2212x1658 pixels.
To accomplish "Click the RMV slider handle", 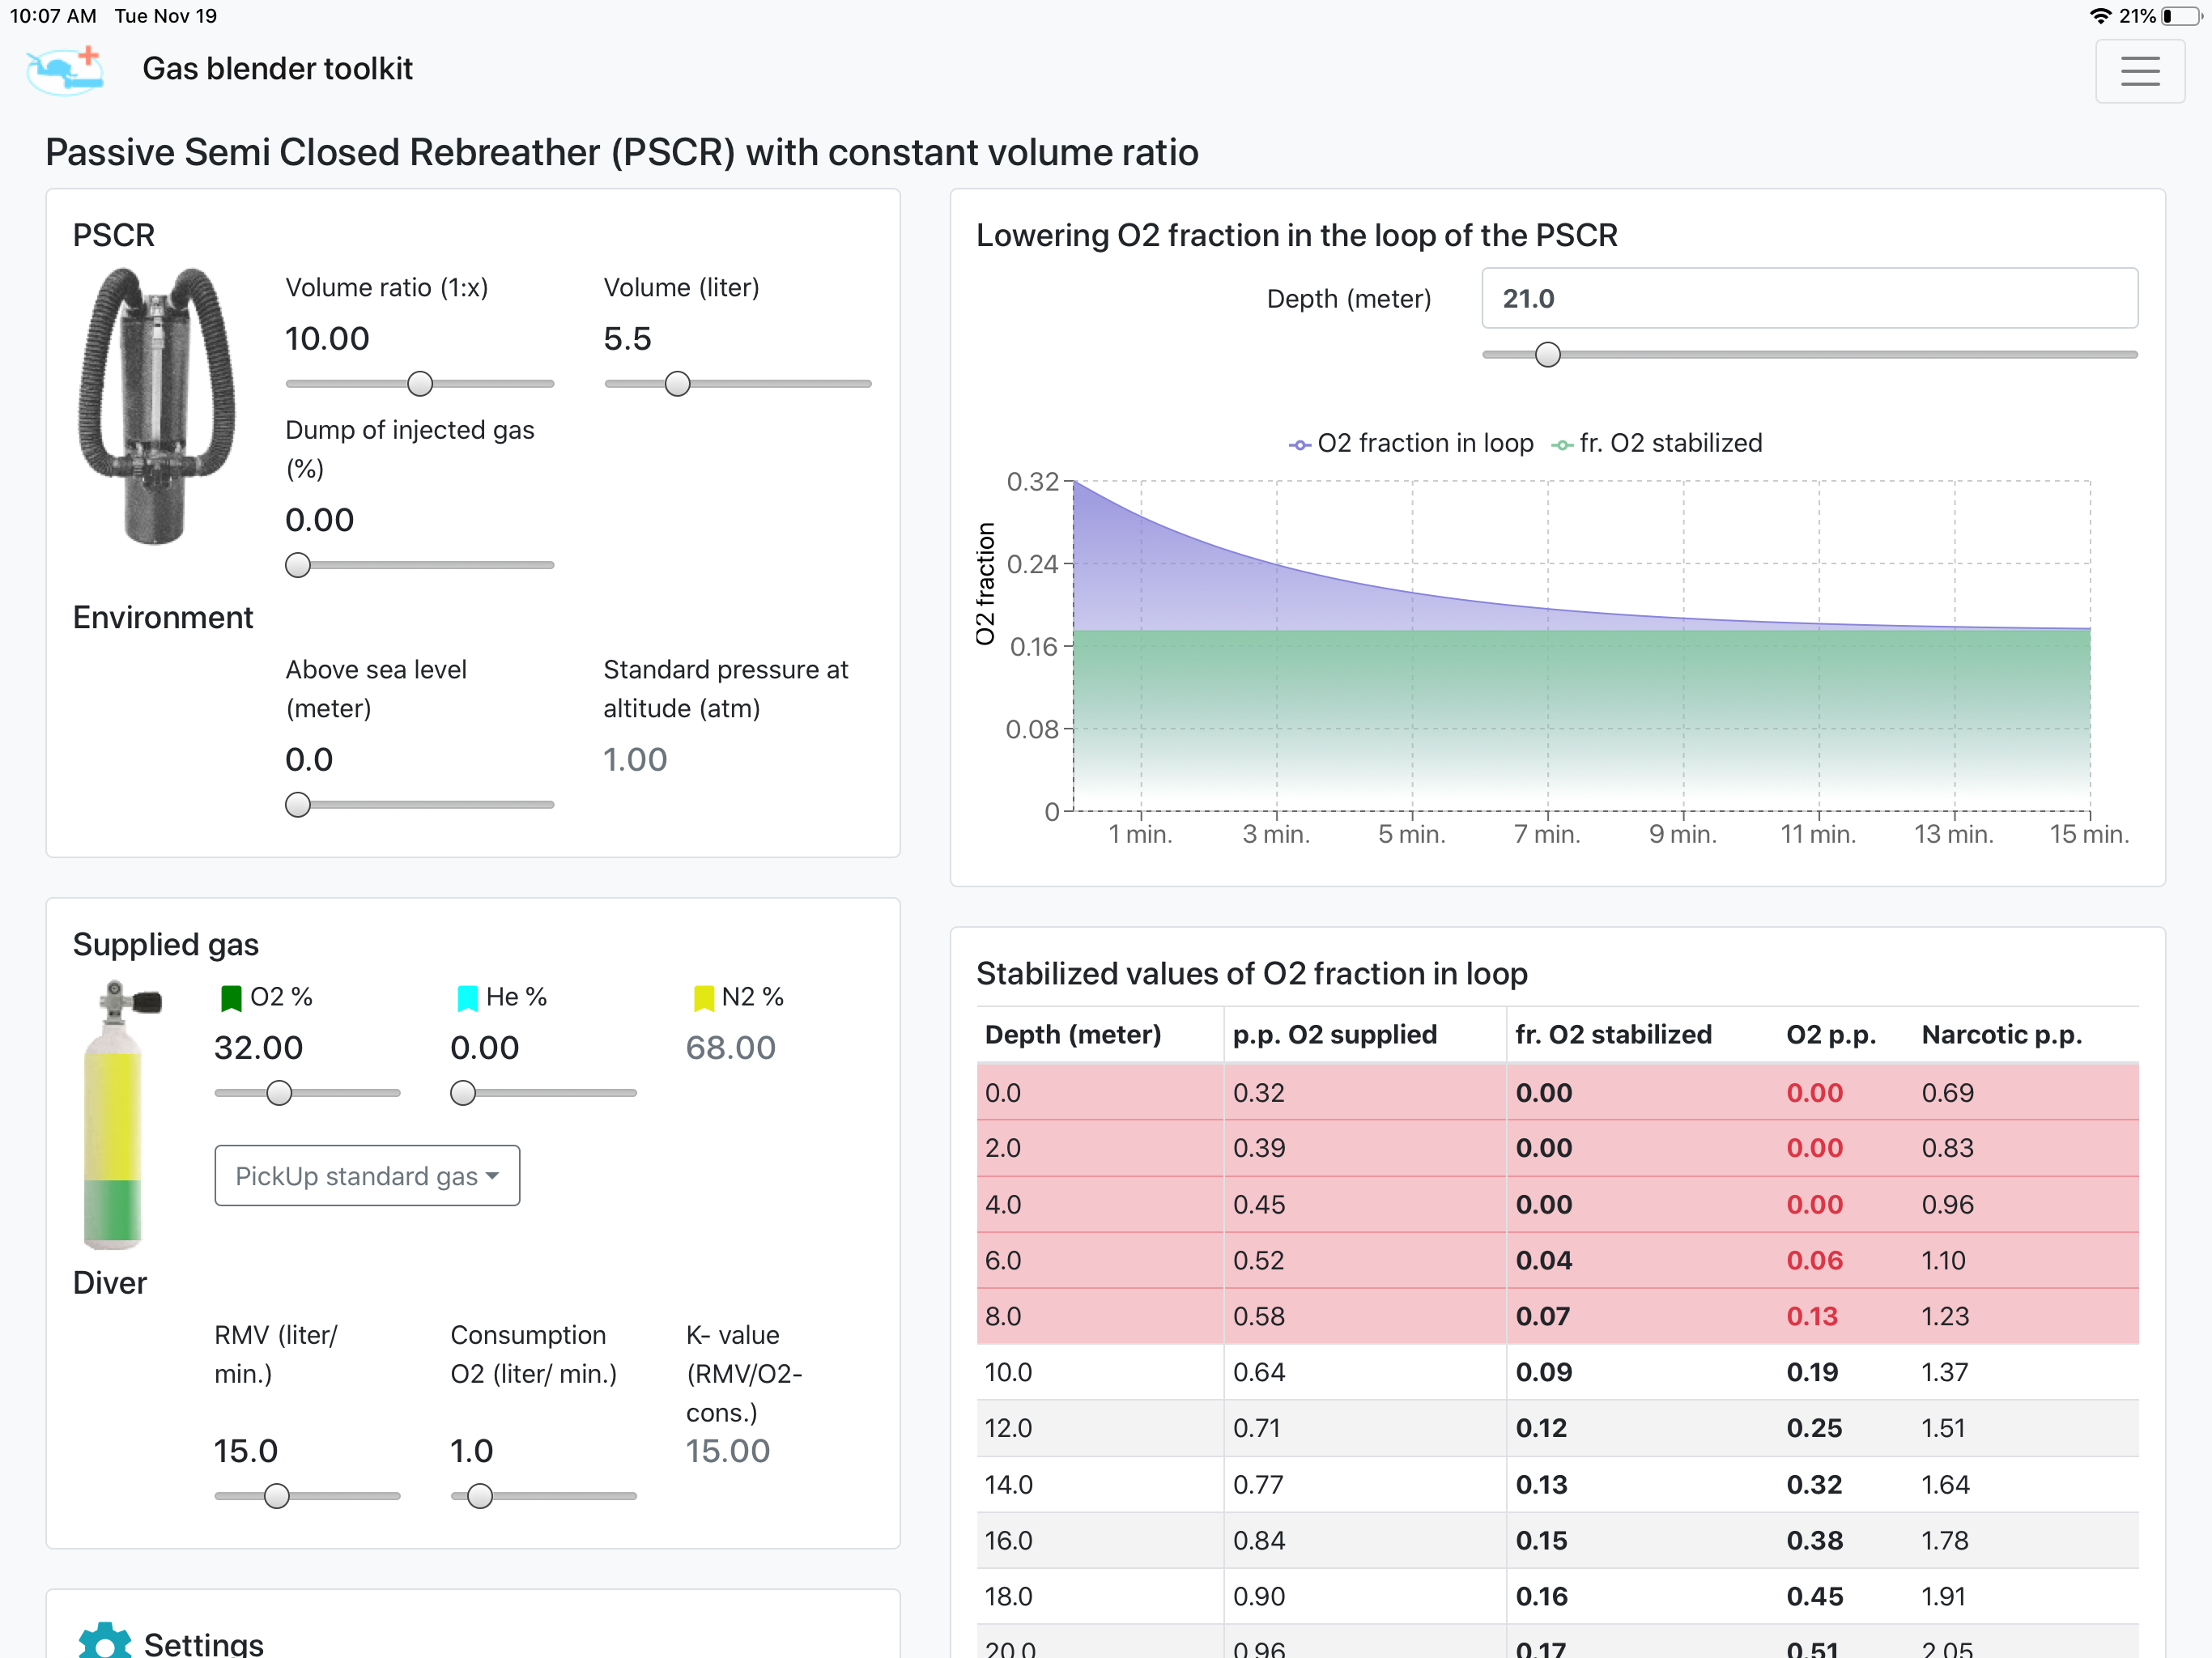I will click(x=277, y=1496).
